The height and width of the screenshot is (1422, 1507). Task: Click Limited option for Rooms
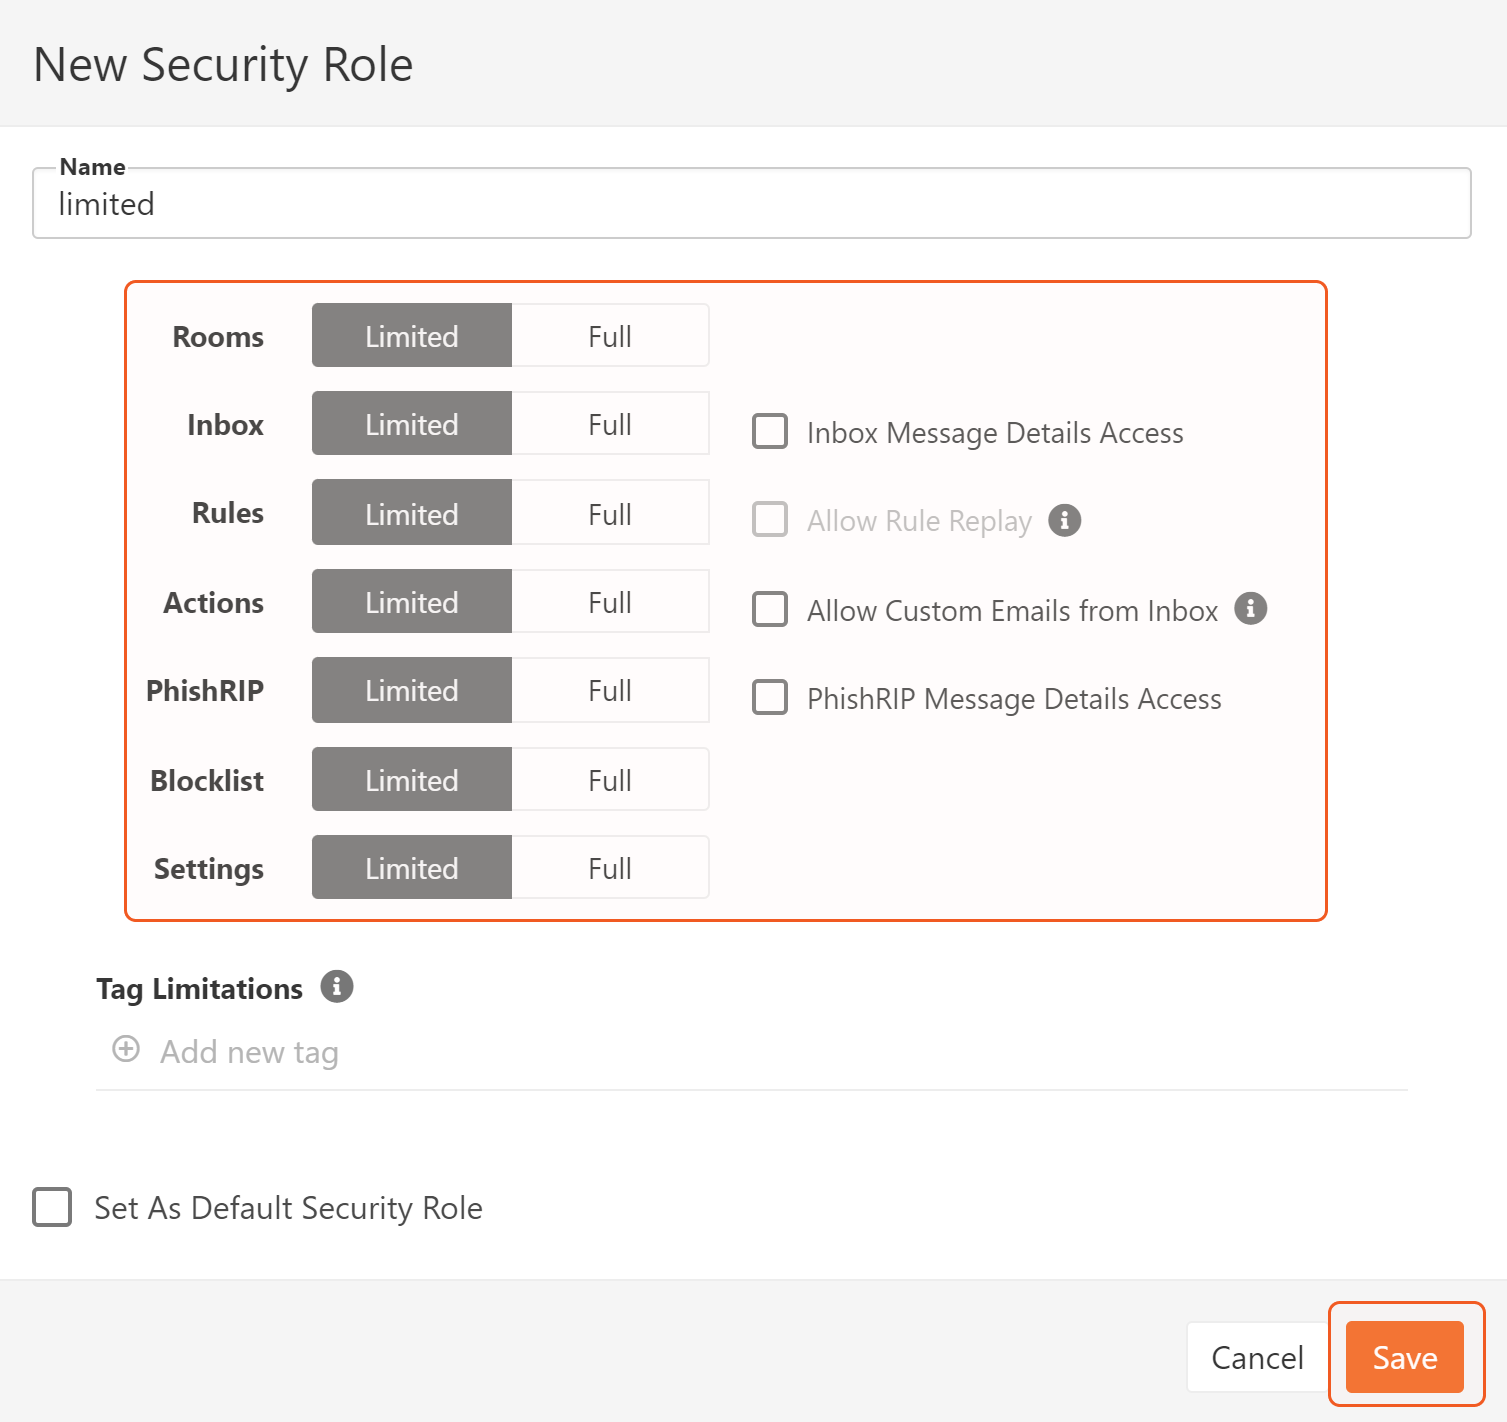(411, 336)
